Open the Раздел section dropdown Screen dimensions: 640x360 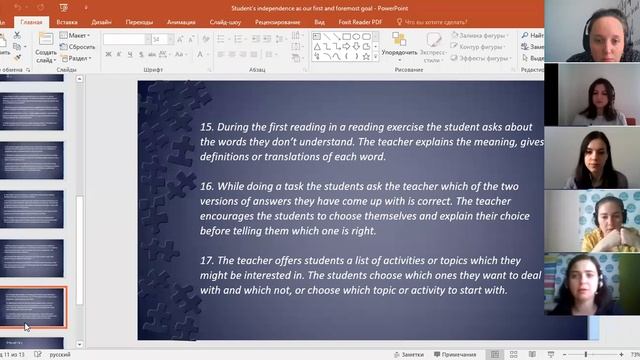[x=76, y=58]
